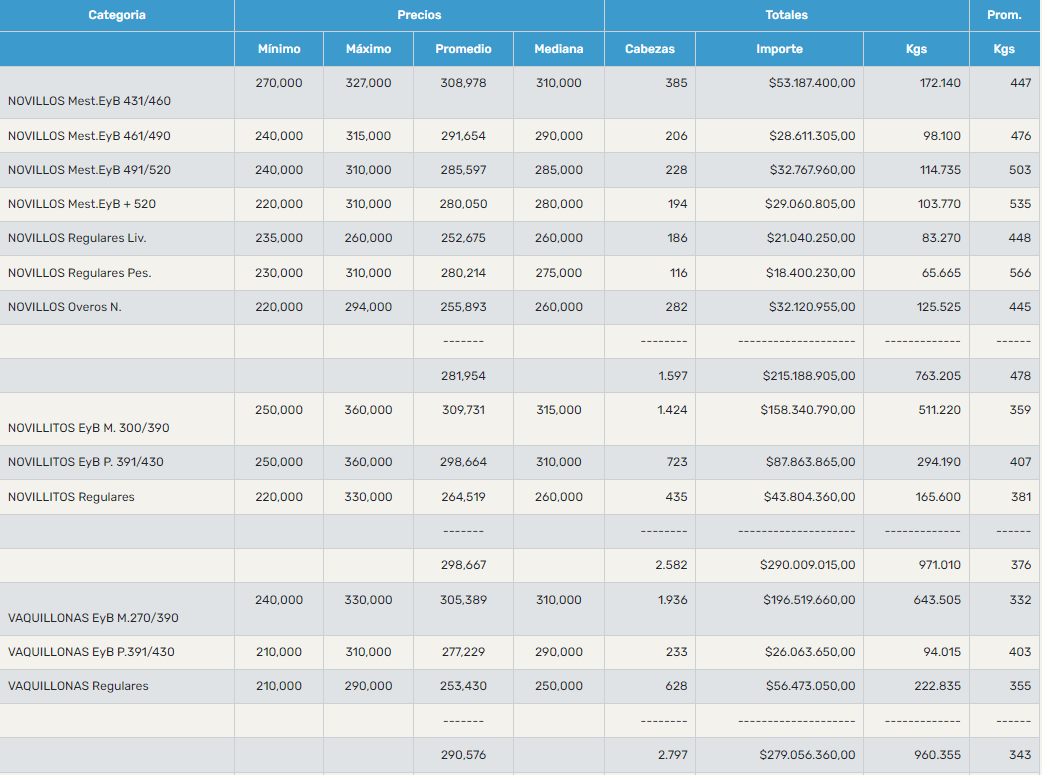Click the Importe column header

coord(779,49)
